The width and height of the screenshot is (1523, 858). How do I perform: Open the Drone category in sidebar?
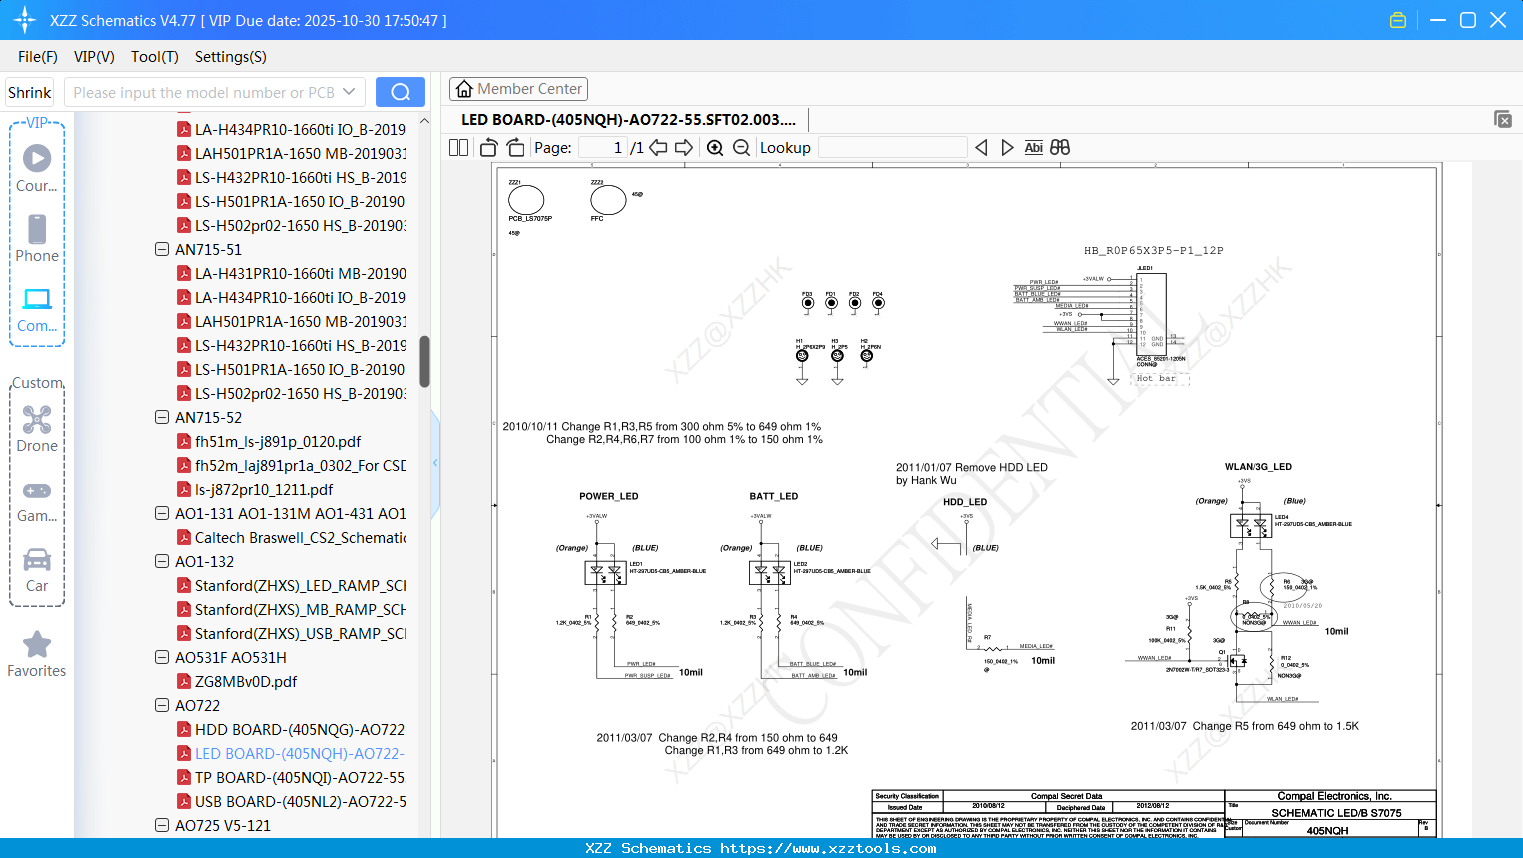point(37,429)
